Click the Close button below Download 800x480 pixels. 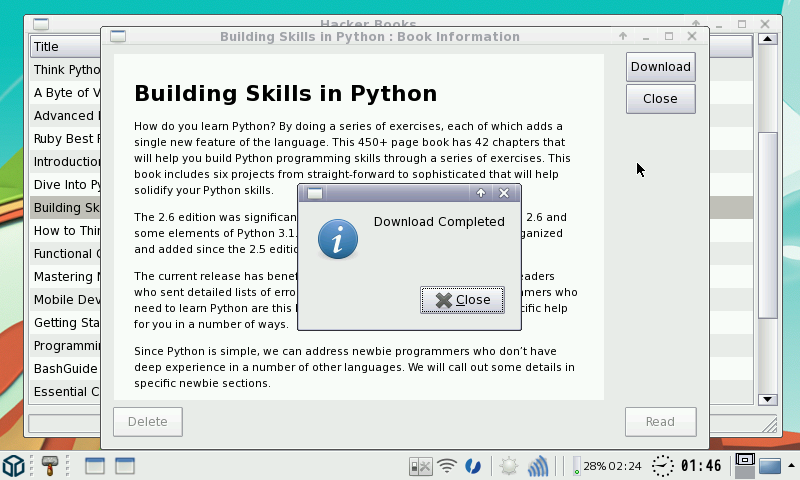coord(661,98)
